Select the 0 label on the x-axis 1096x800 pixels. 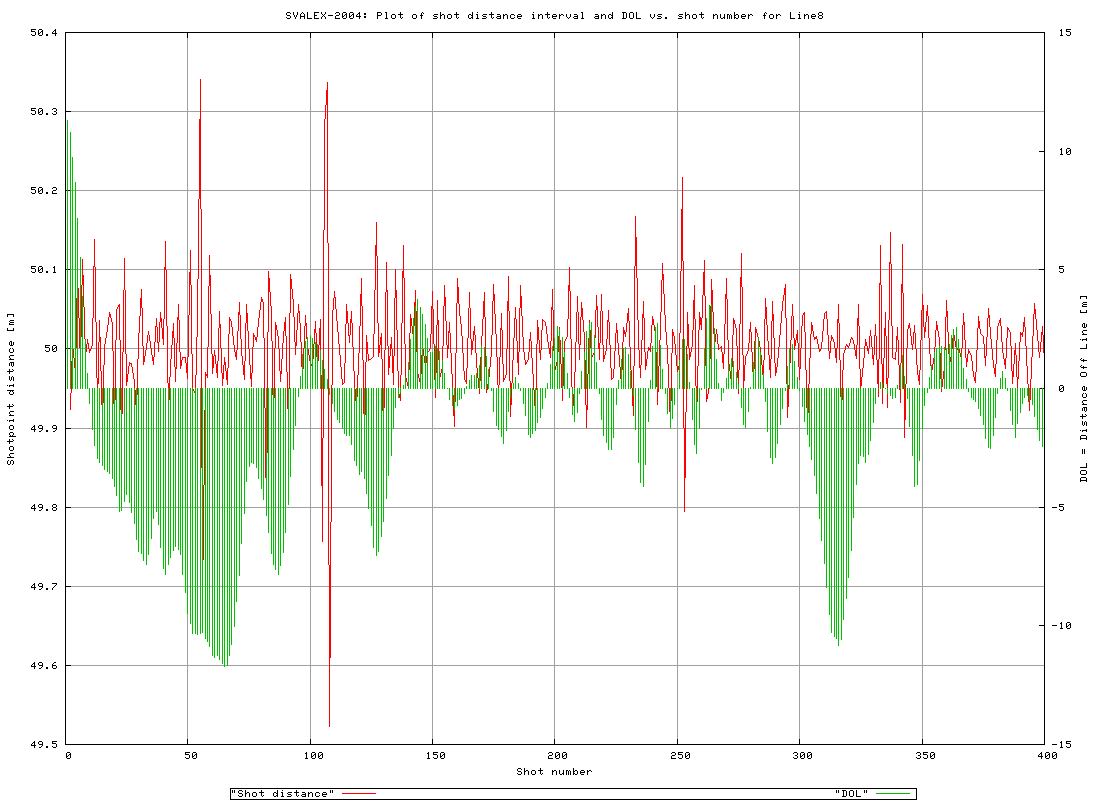tap(66, 755)
